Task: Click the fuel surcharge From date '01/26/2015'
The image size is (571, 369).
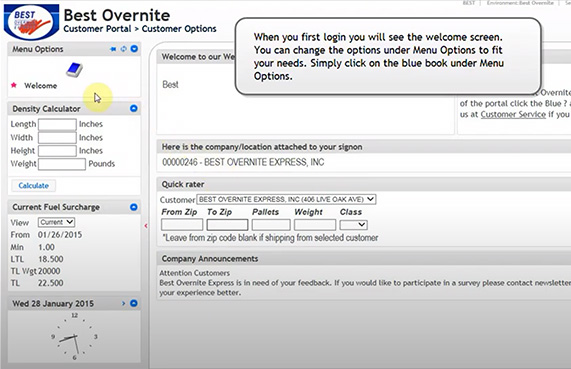Action: coord(60,235)
